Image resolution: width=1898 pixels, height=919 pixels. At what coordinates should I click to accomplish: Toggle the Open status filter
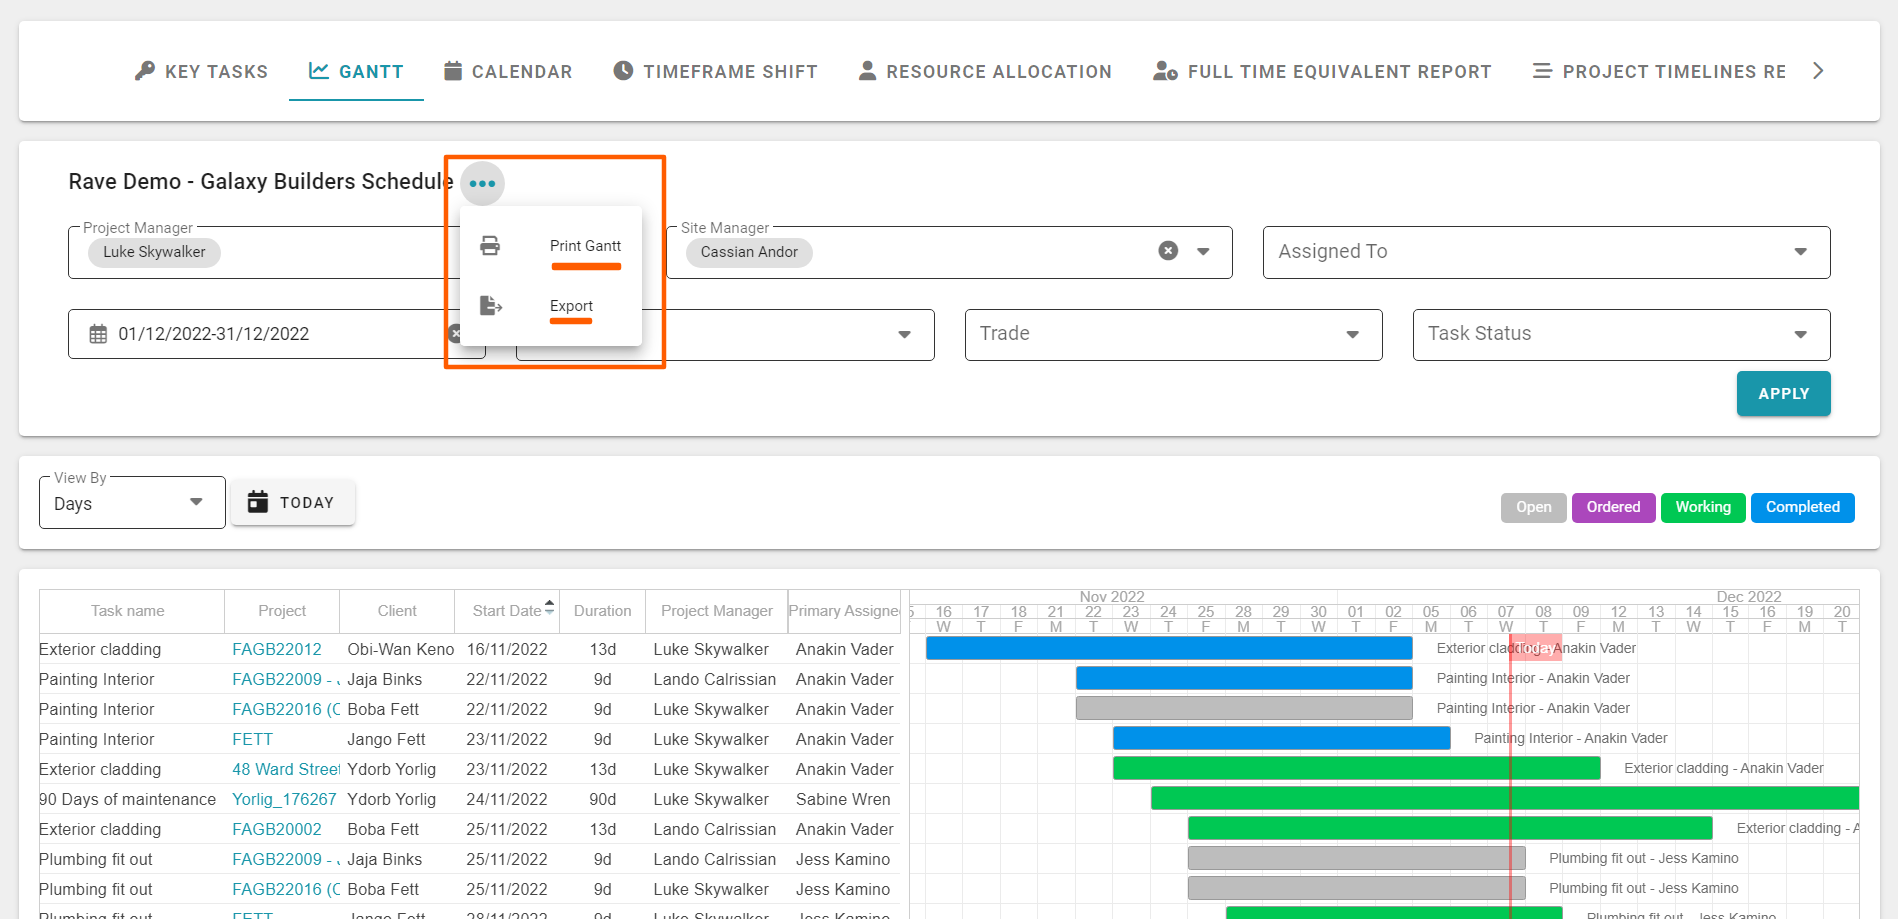[1532, 507]
